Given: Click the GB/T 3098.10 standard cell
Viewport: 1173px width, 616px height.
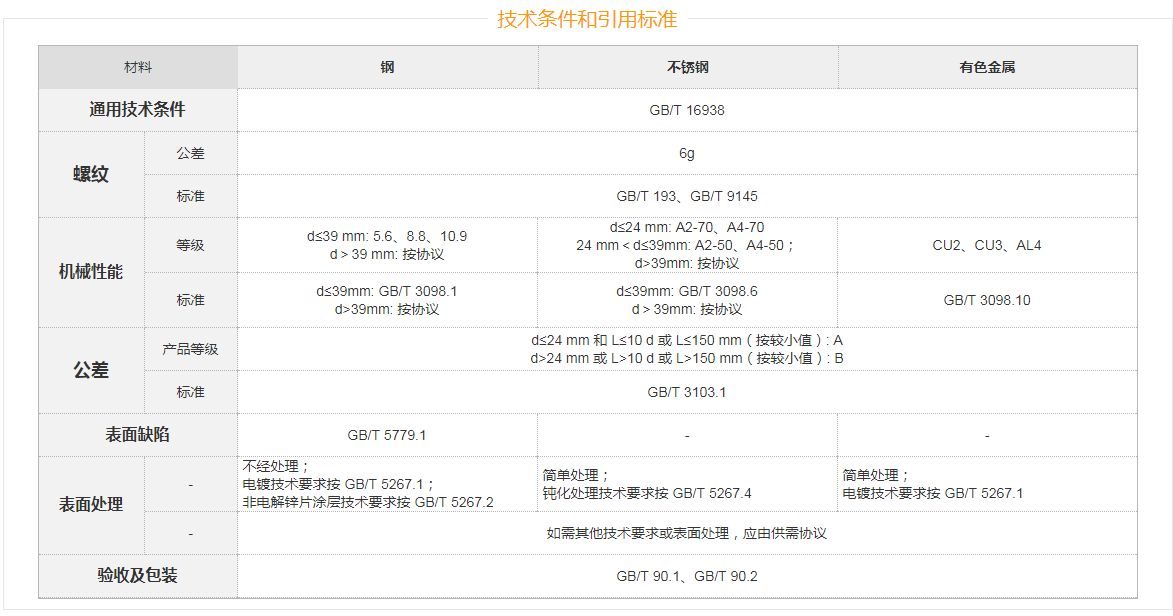Looking at the screenshot, I should 987,300.
